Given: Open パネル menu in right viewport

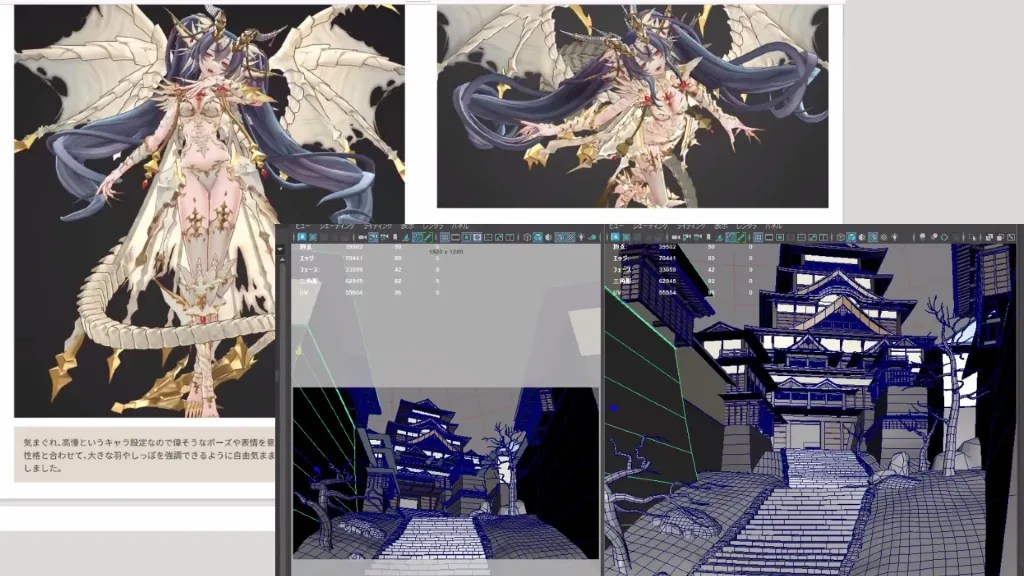Looking at the screenshot, I should point(773,227).
